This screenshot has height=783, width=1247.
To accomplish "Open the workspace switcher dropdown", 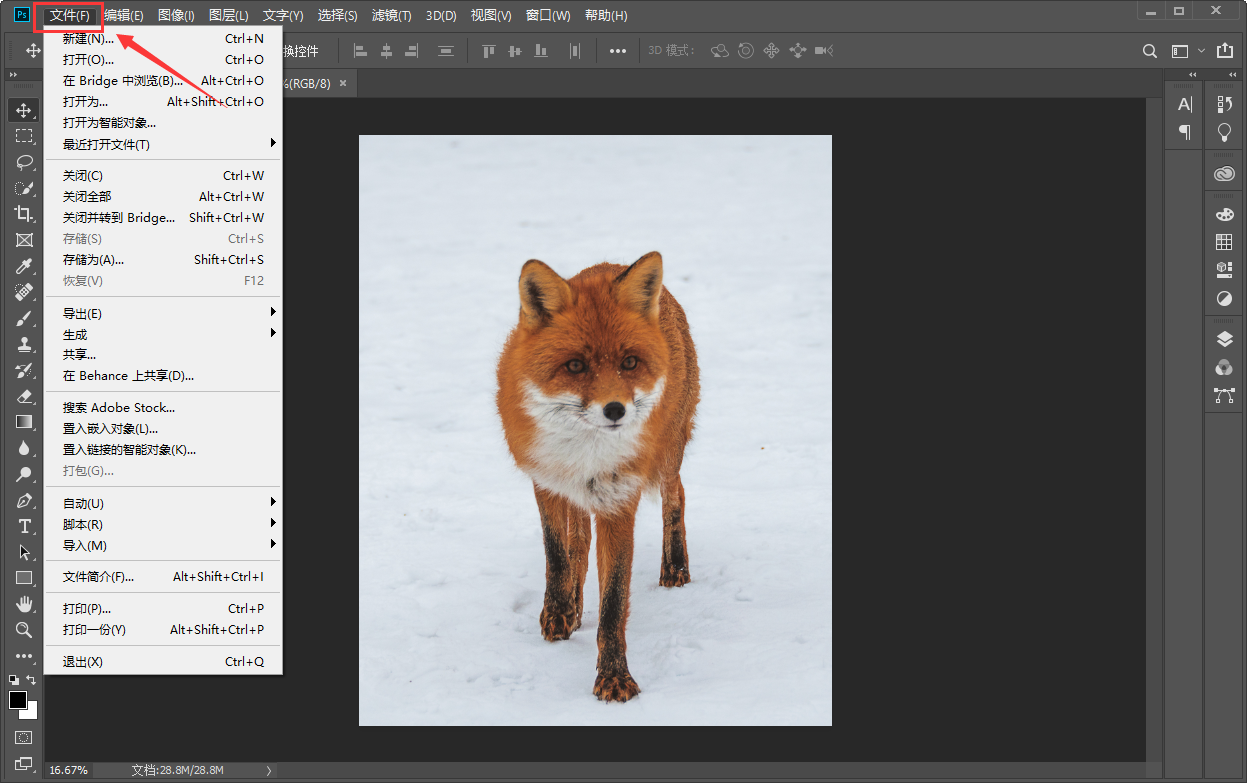I will 1188,51.
